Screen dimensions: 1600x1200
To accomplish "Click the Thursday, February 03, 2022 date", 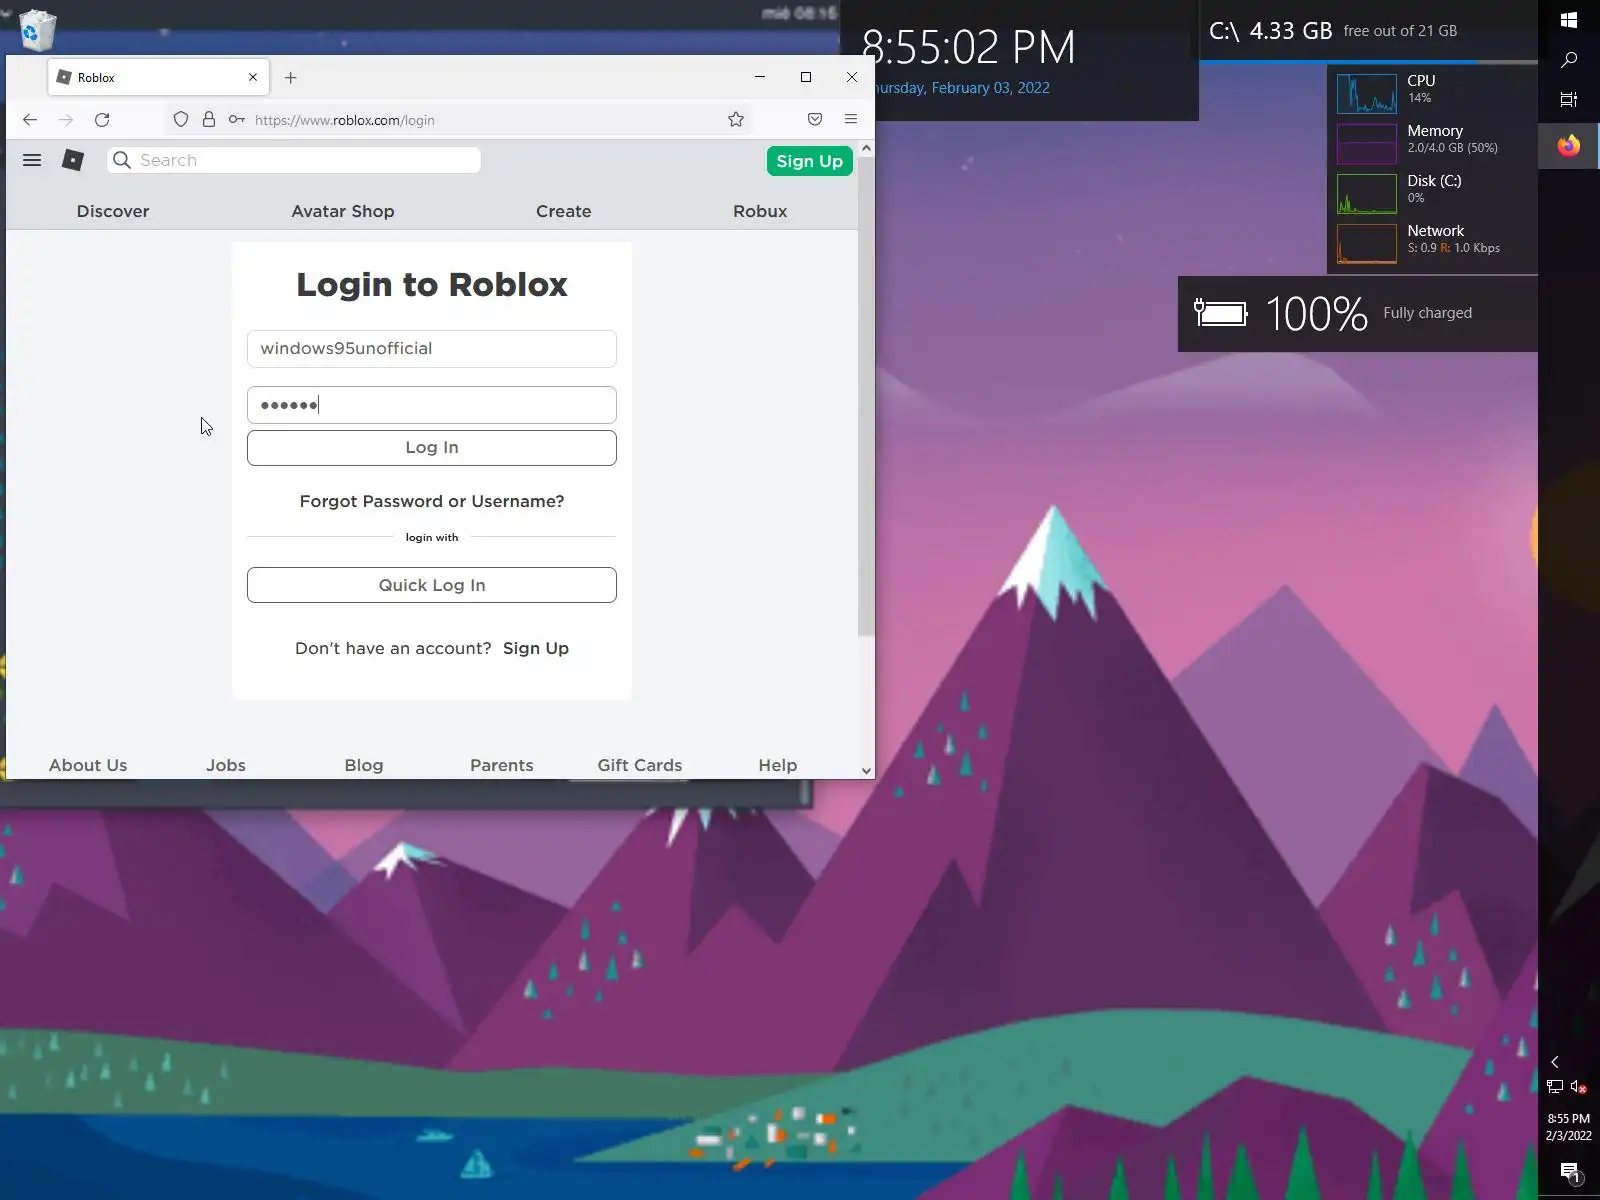I will click(962, 88).
